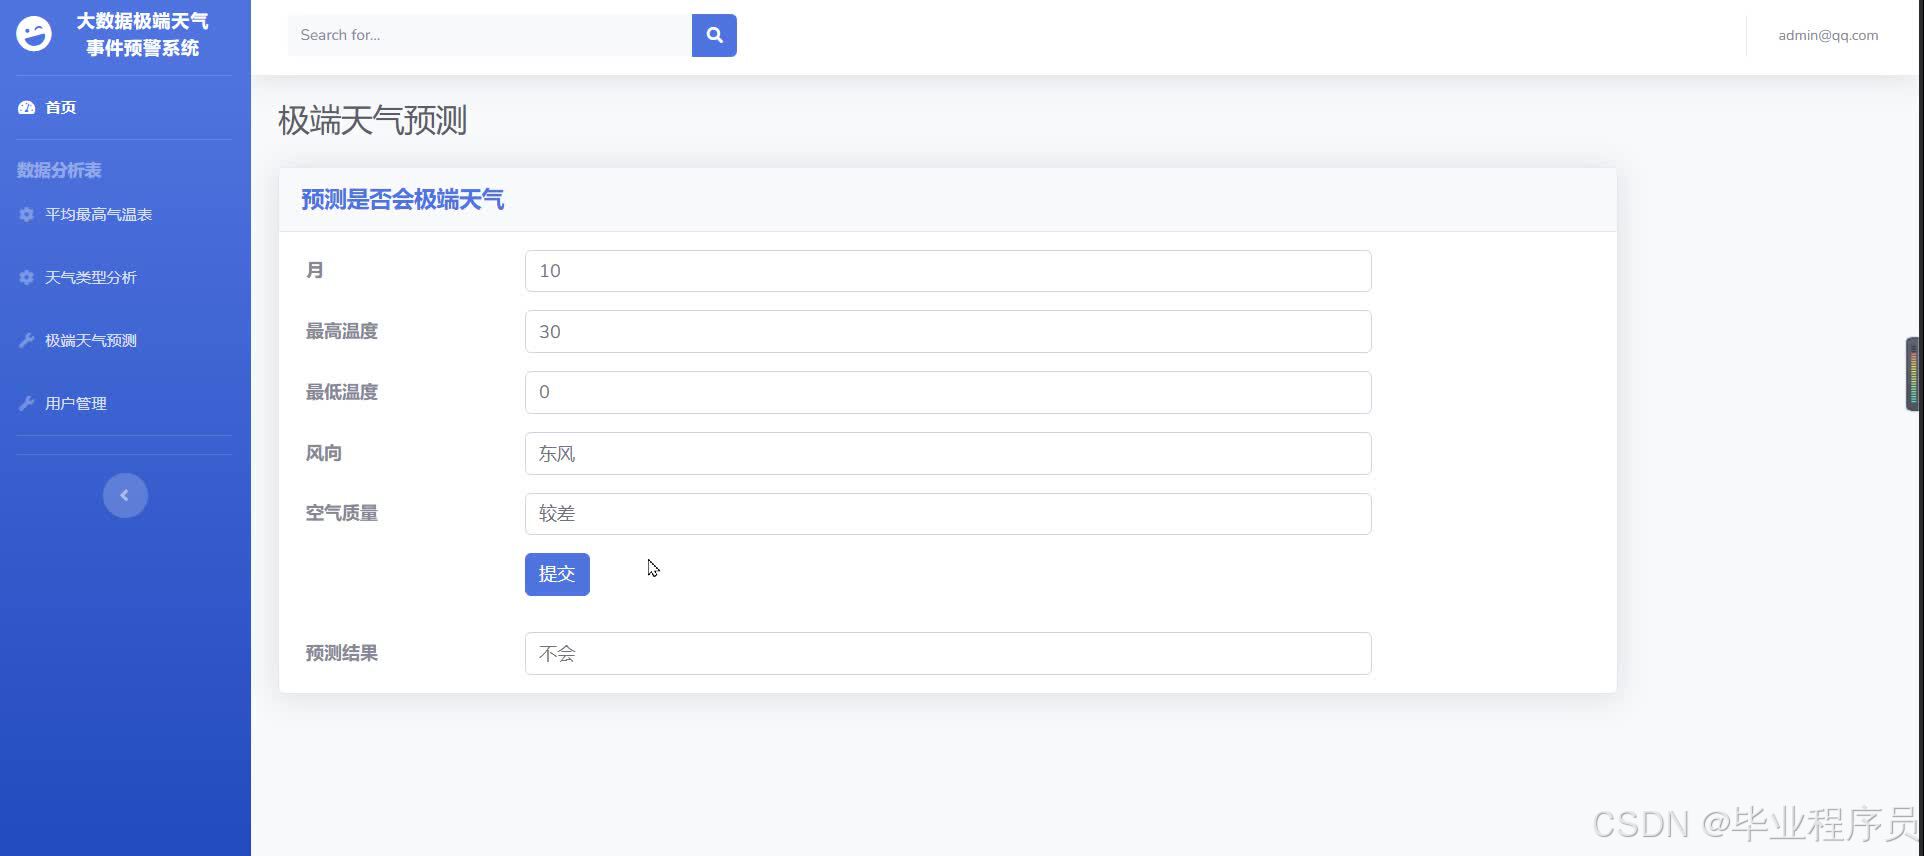Image resolution: width=1924 pixels, height=856 pixels.
Task: Click the gear icon beside 天气类型分析
Action: click(x=27, y=277)
